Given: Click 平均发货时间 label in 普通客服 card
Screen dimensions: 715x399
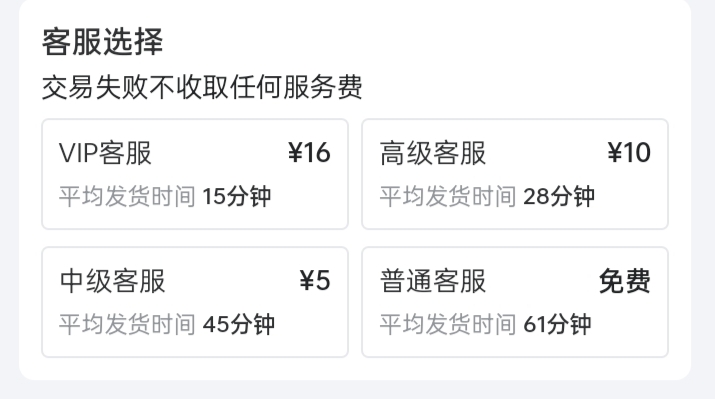Looking at the screenshot, I should click(448, 325).
